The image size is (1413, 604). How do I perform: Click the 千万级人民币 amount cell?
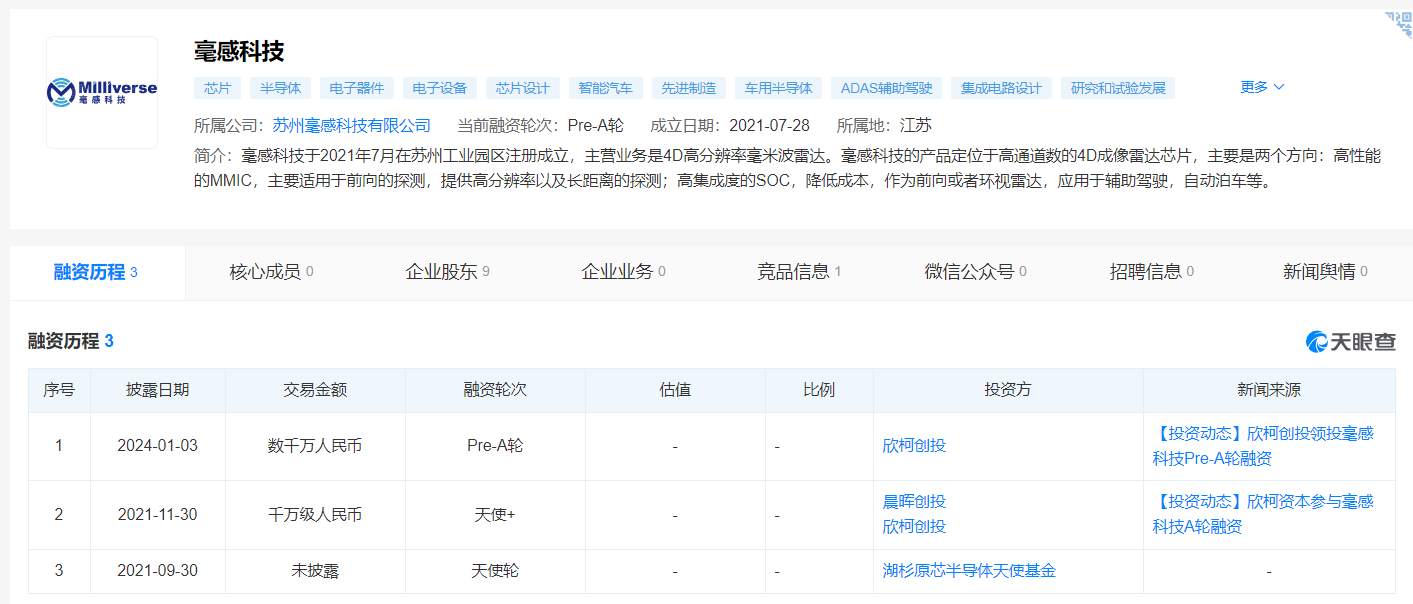[315, 515]
